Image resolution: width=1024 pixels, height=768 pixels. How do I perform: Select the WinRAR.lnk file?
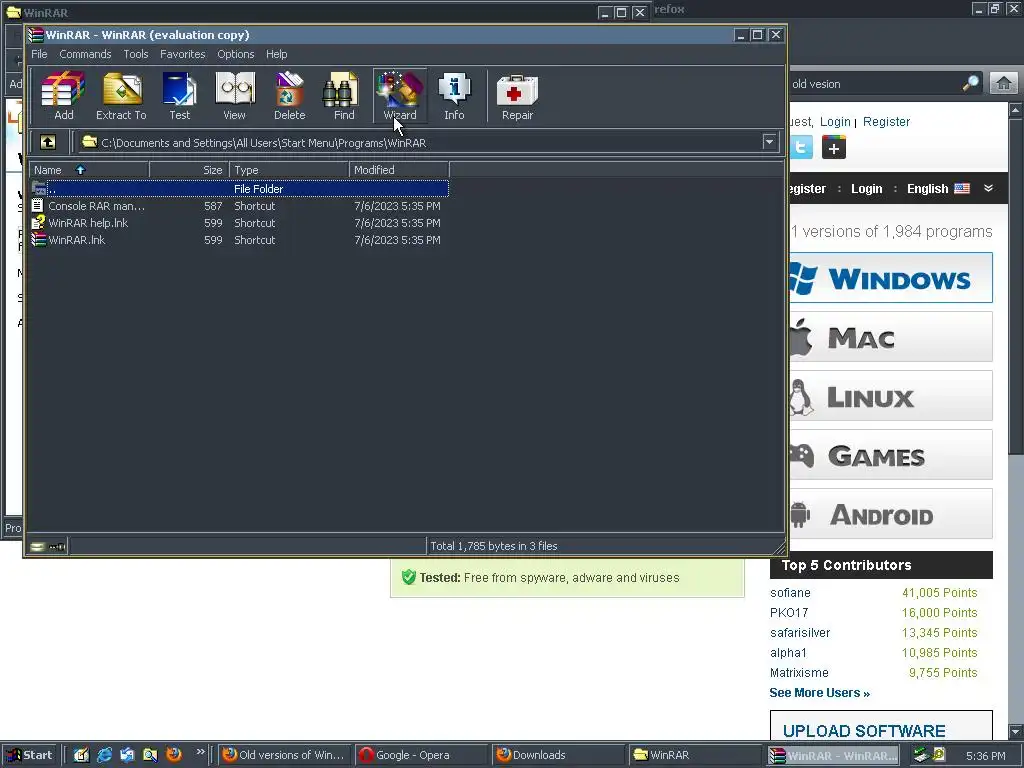coord(239,240)
